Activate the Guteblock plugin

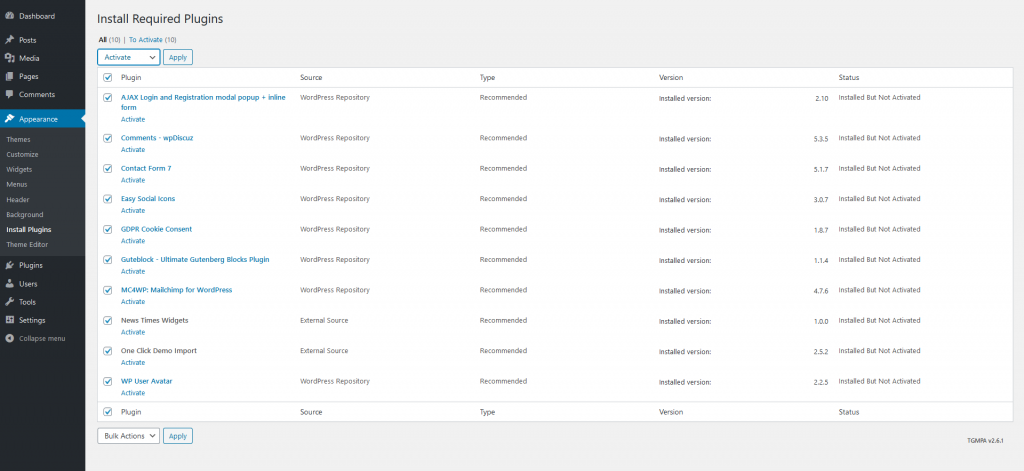pos(133,271)
